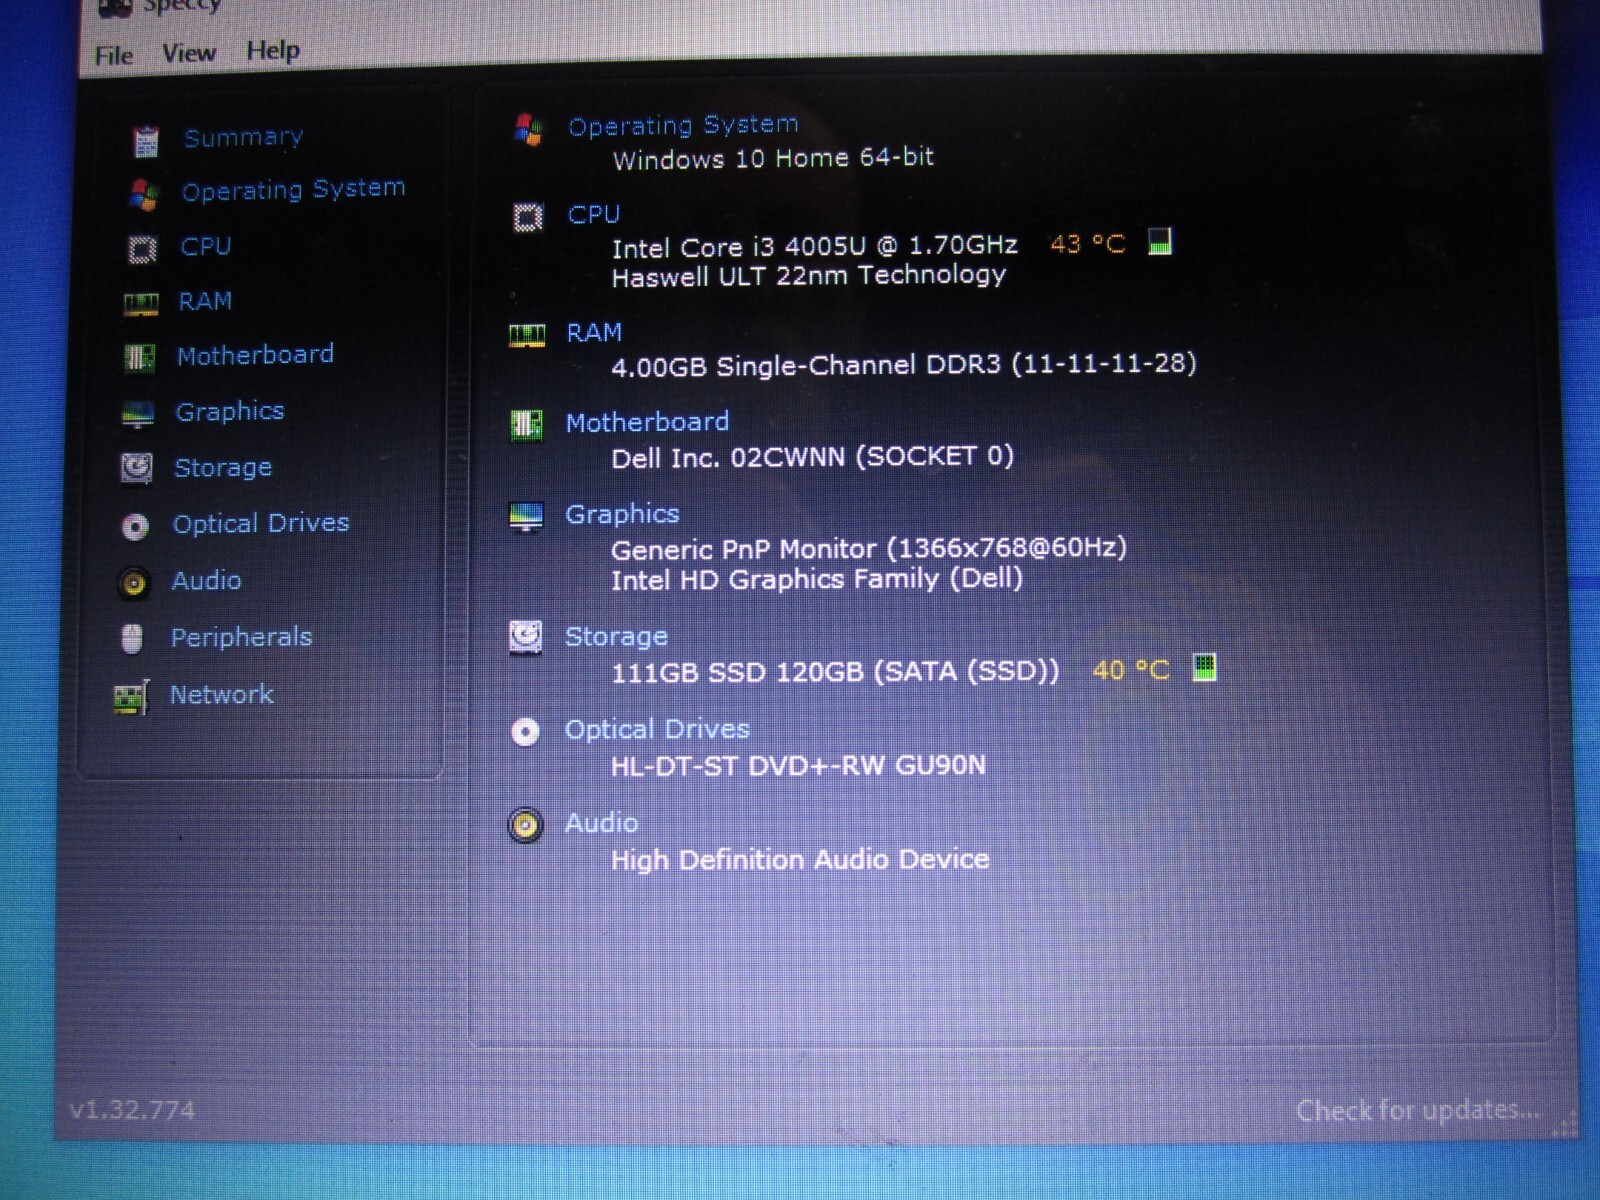Click the Graphics monitor icon in sidebar
The image size is (1600, 1200).
point(138,414)
